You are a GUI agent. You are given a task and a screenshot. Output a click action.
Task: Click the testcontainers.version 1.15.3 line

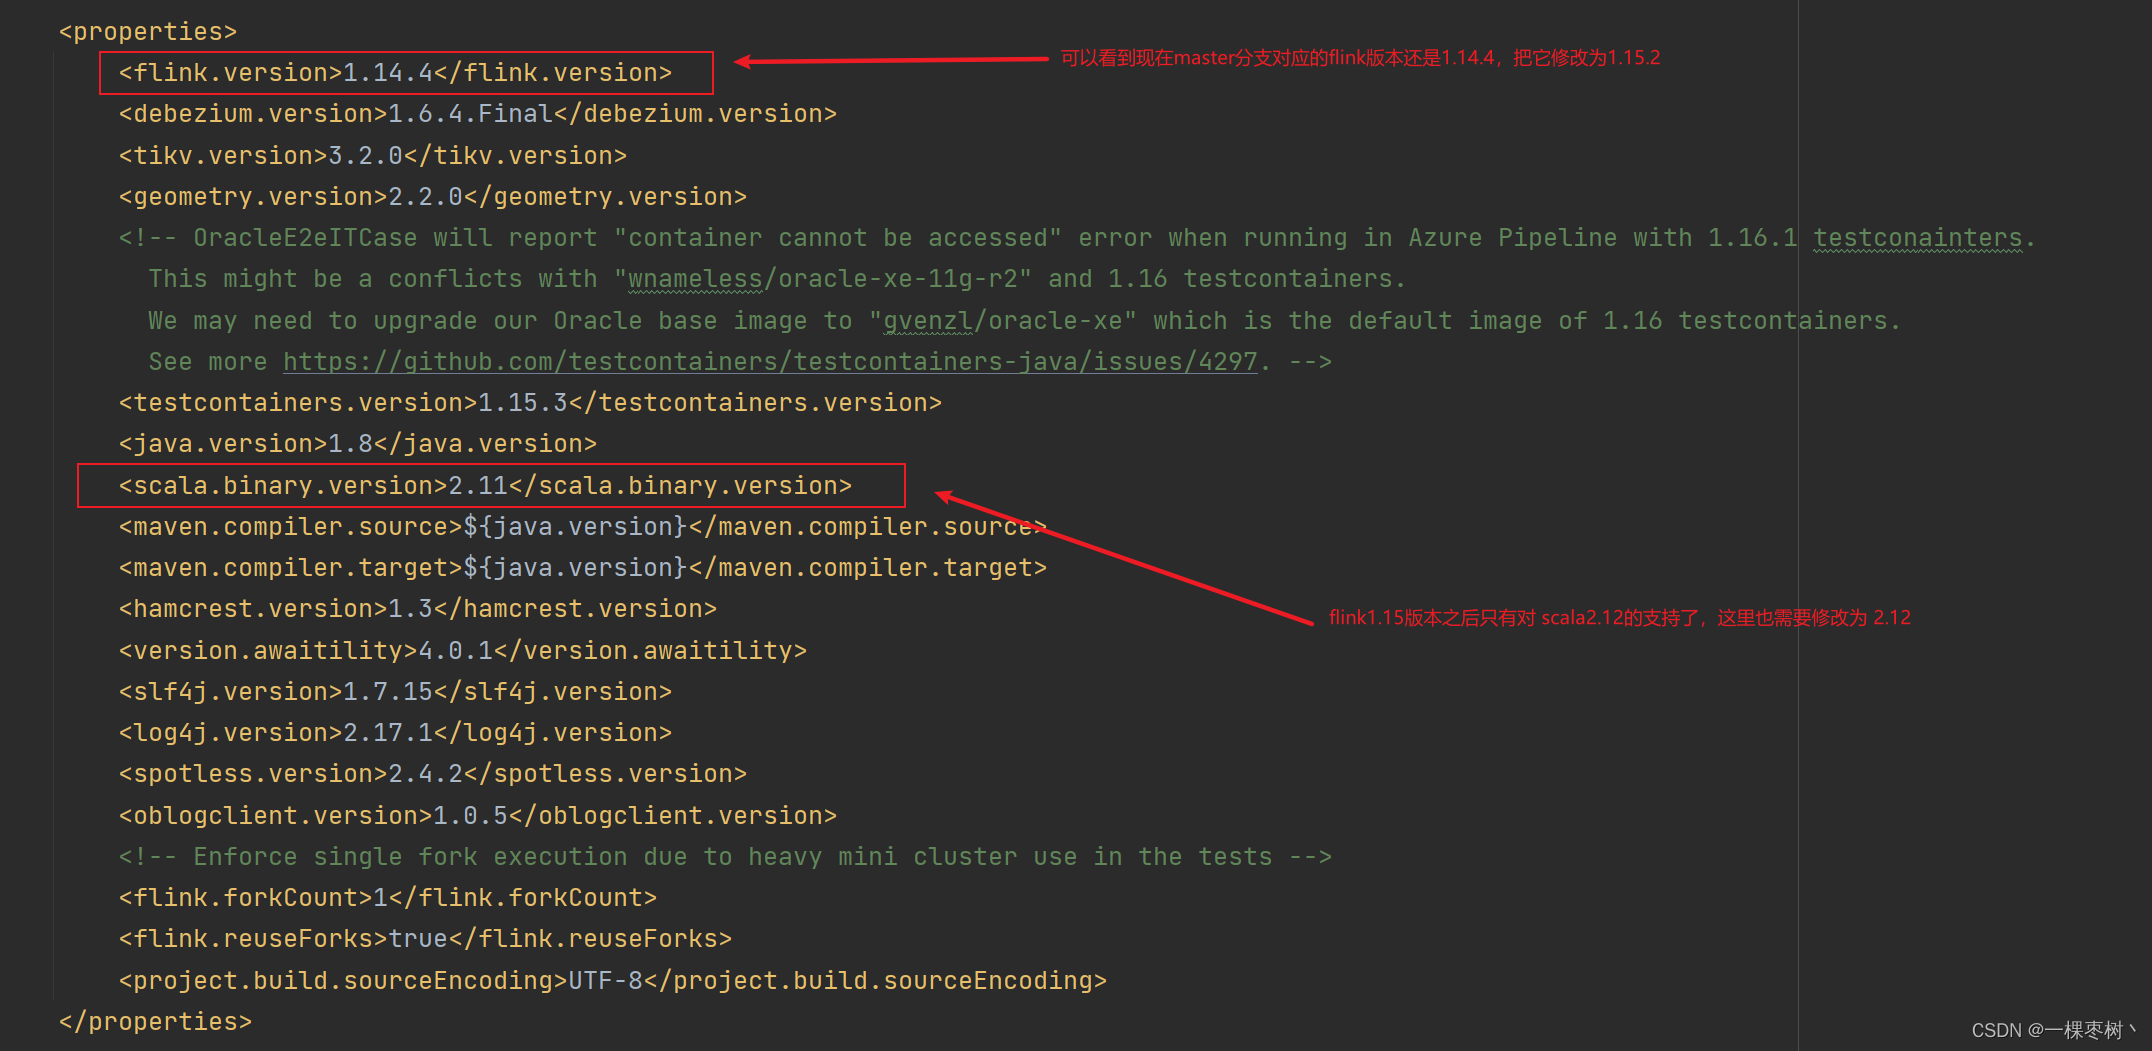click(530, 403)
